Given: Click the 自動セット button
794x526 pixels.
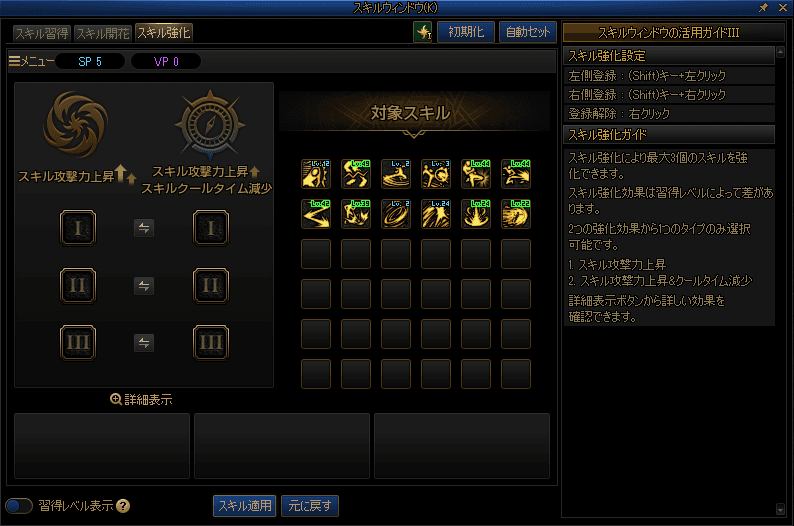Looking at the screenshot, I should coord(528,32).
